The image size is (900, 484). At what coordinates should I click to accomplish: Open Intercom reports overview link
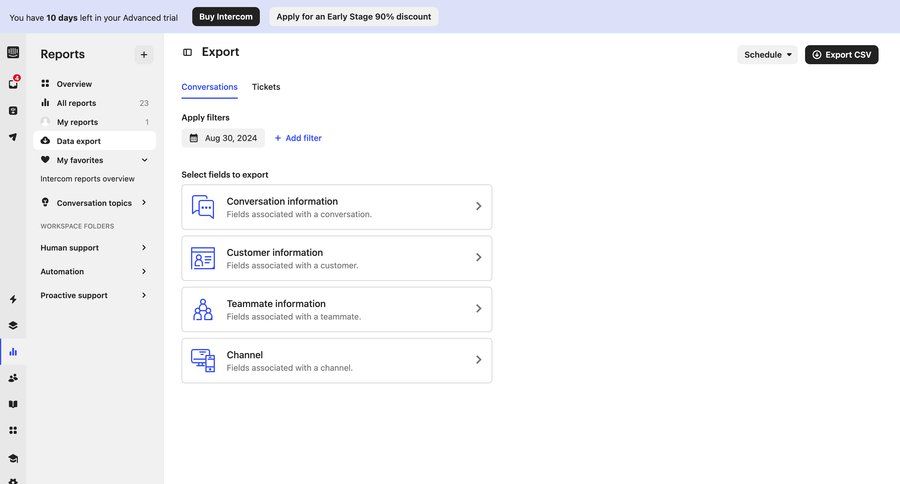pos(87,179)
